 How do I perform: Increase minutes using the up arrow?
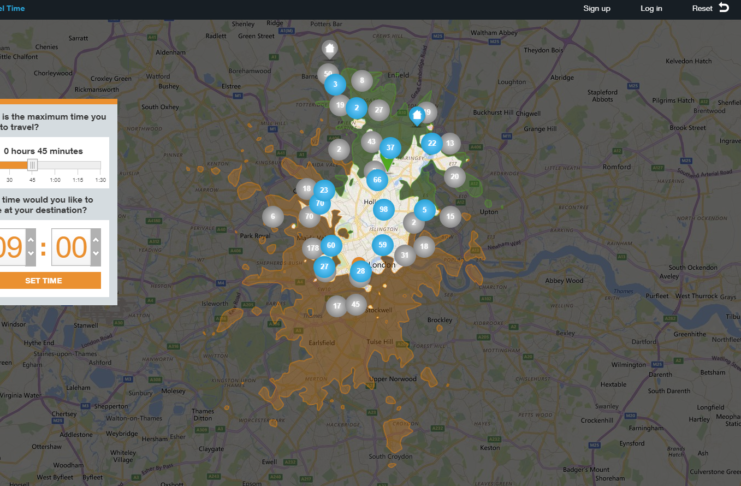[95, 238]
